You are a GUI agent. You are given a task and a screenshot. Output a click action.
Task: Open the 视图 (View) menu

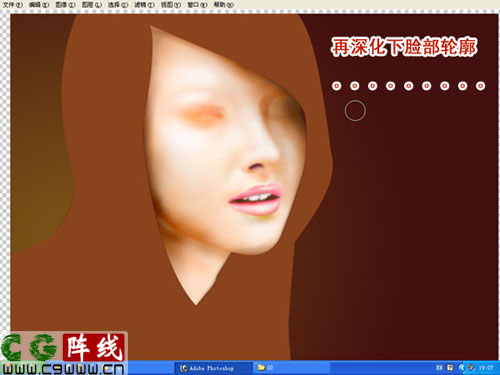(x=171, y=5)
